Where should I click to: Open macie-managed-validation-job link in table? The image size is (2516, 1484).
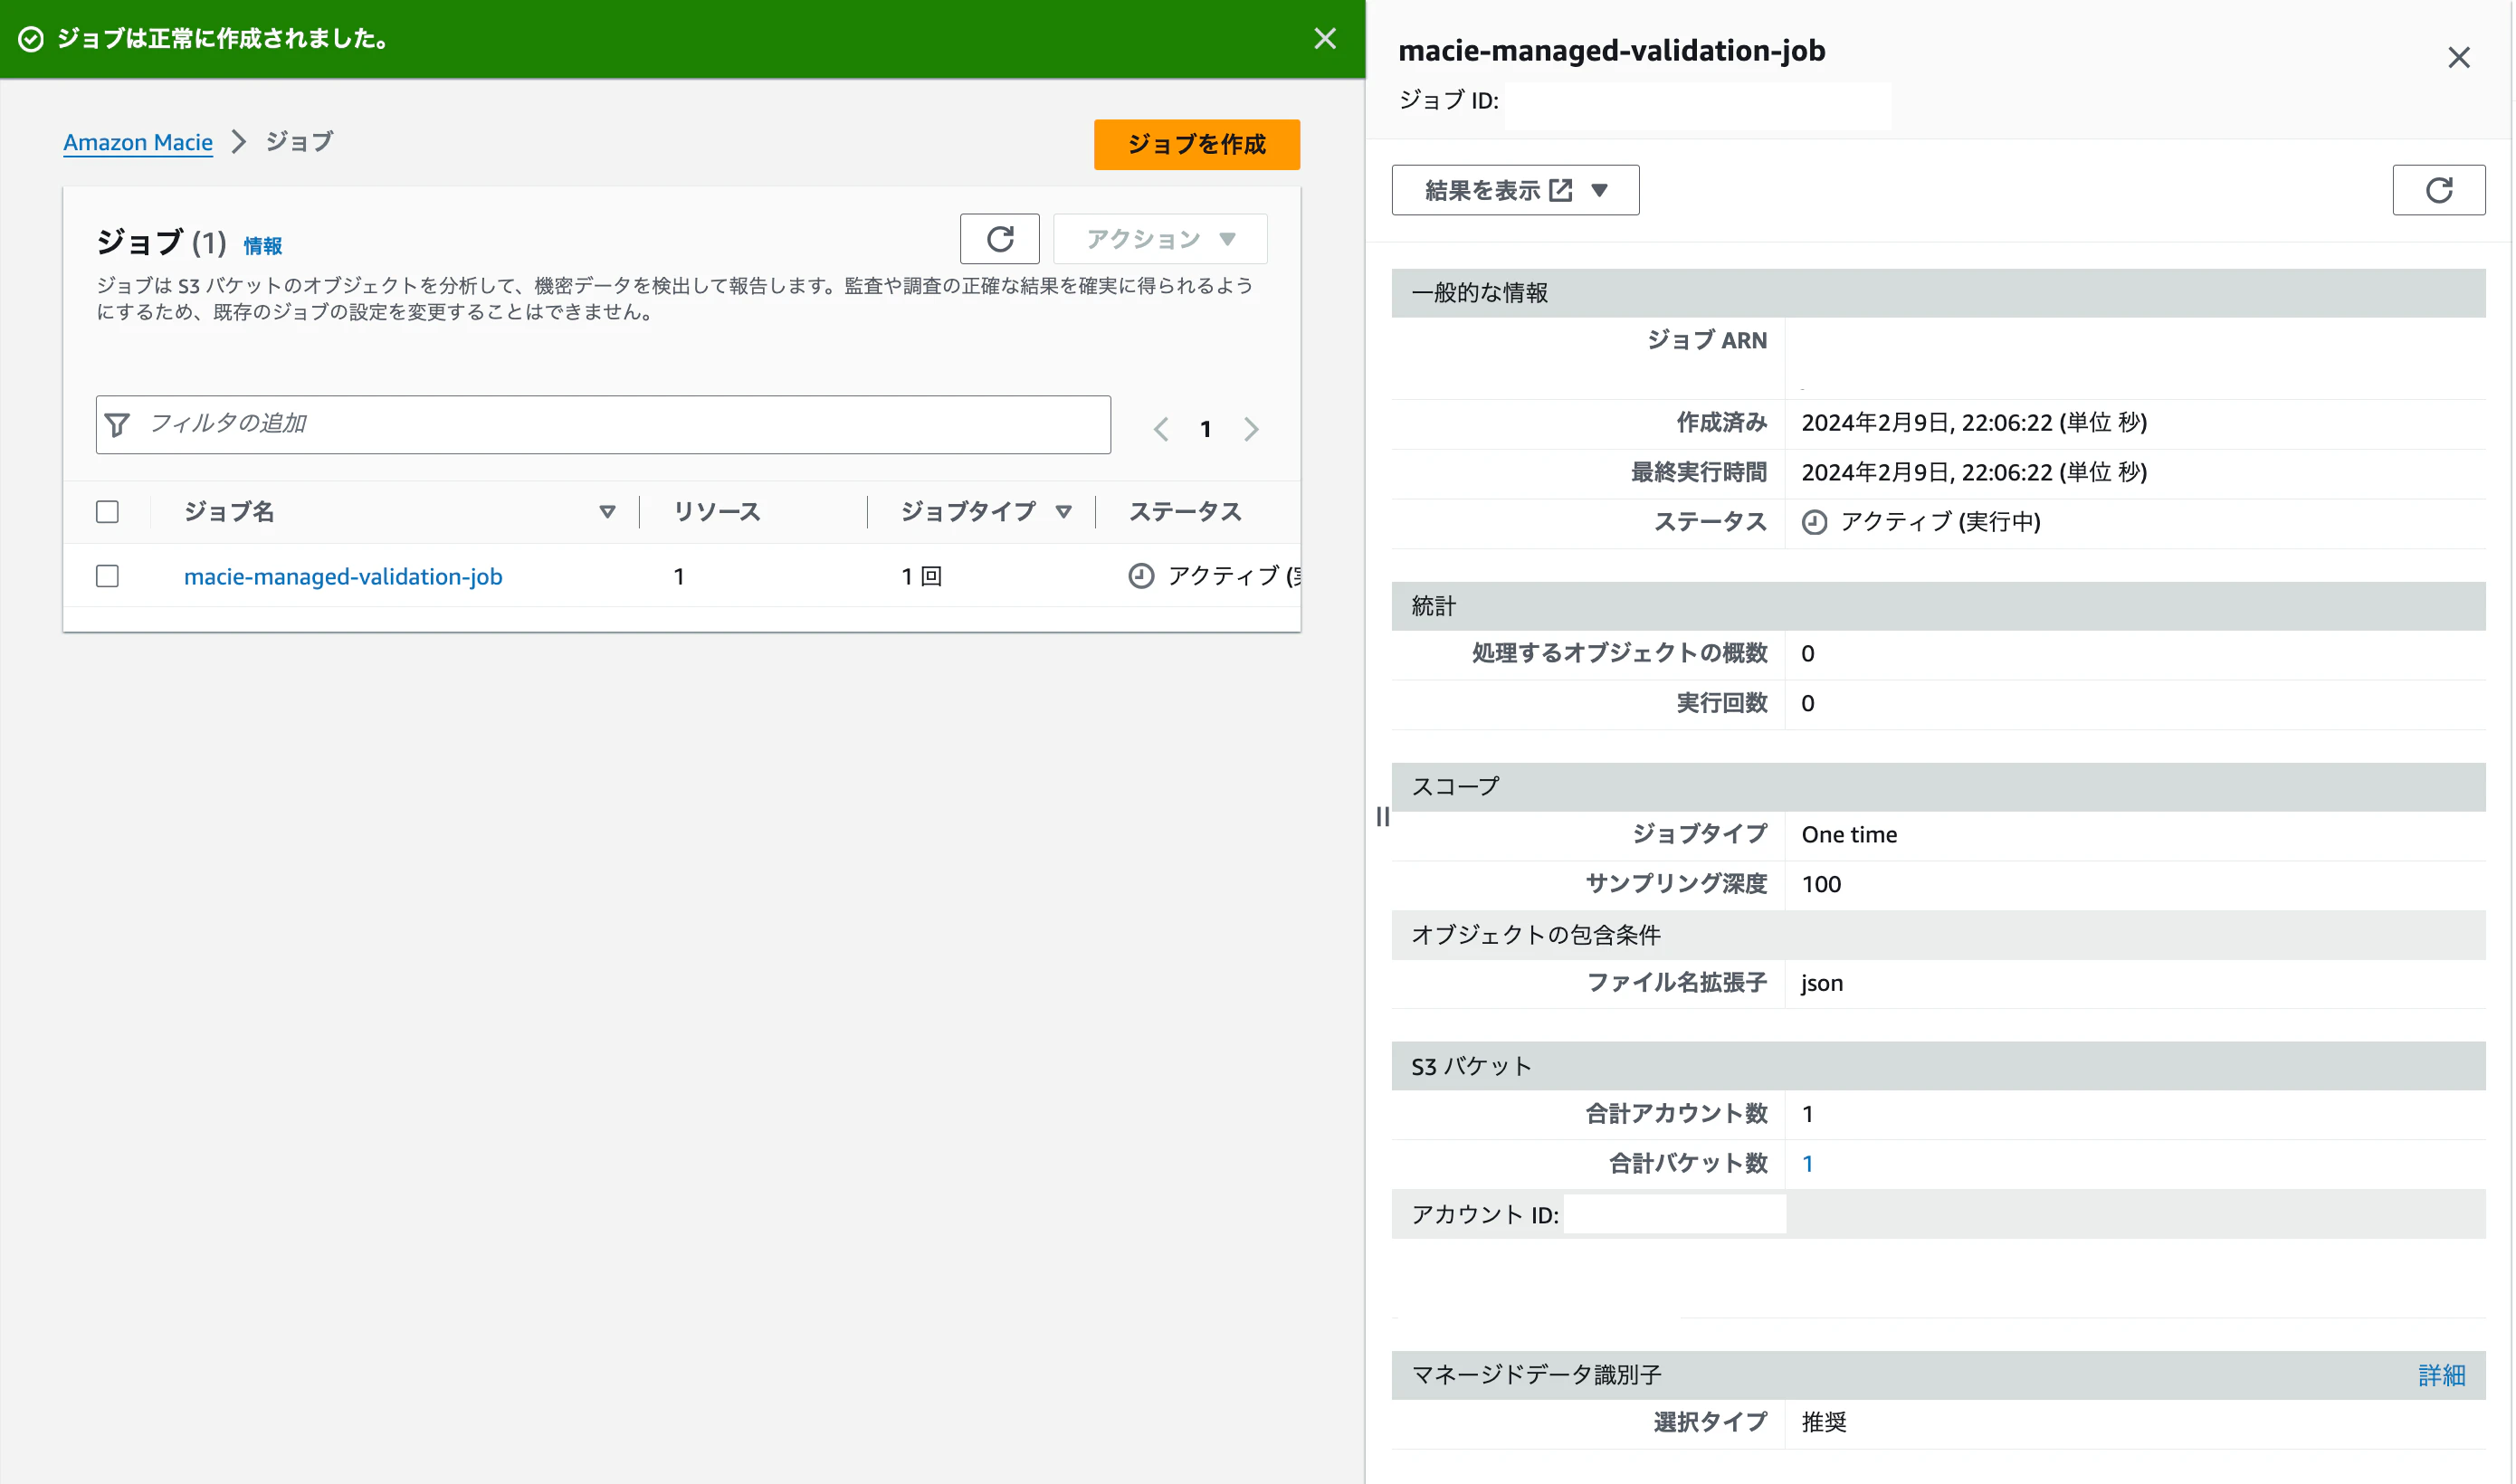pos(343,576)
